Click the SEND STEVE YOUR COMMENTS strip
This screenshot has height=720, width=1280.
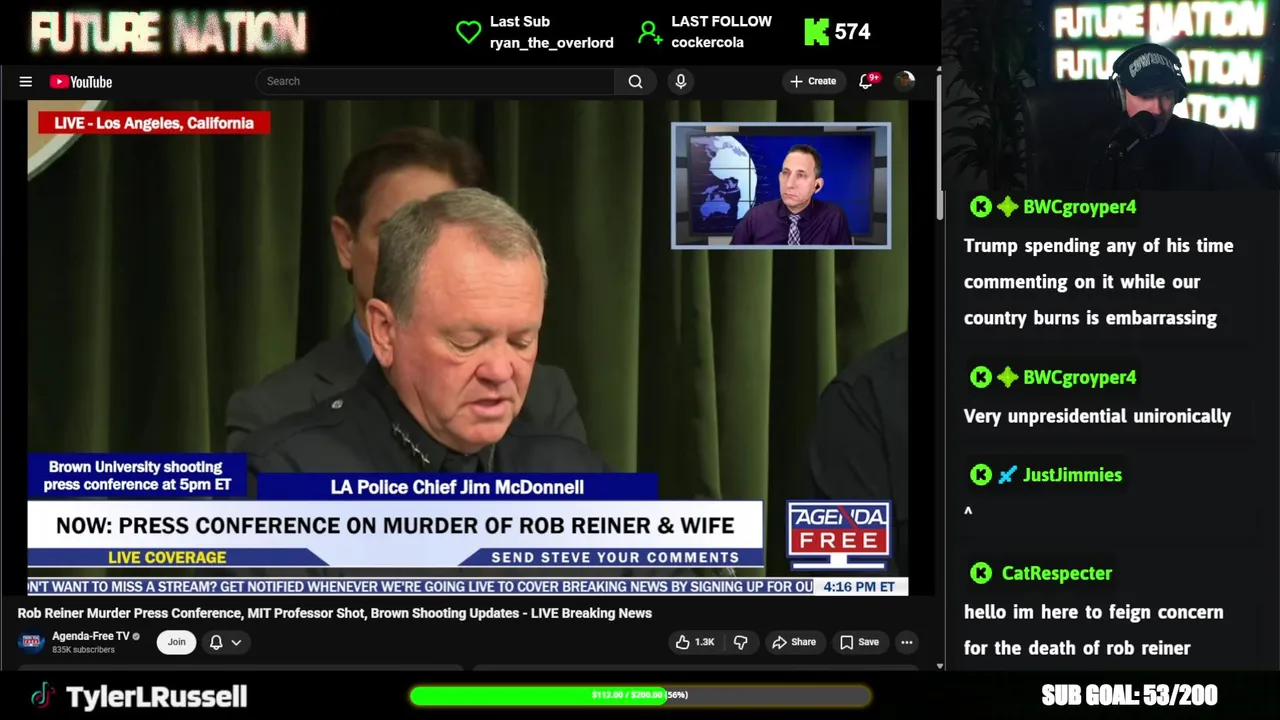[x=615, y=557]
